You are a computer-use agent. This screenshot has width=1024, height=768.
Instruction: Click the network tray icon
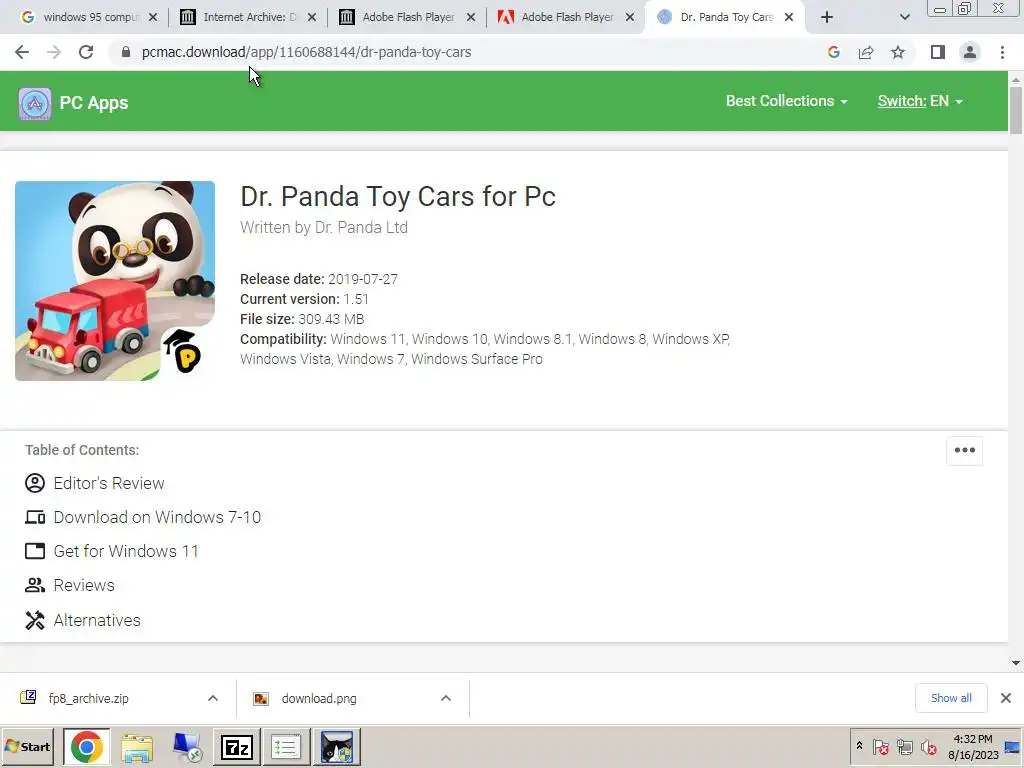click(x=904, y=746)
